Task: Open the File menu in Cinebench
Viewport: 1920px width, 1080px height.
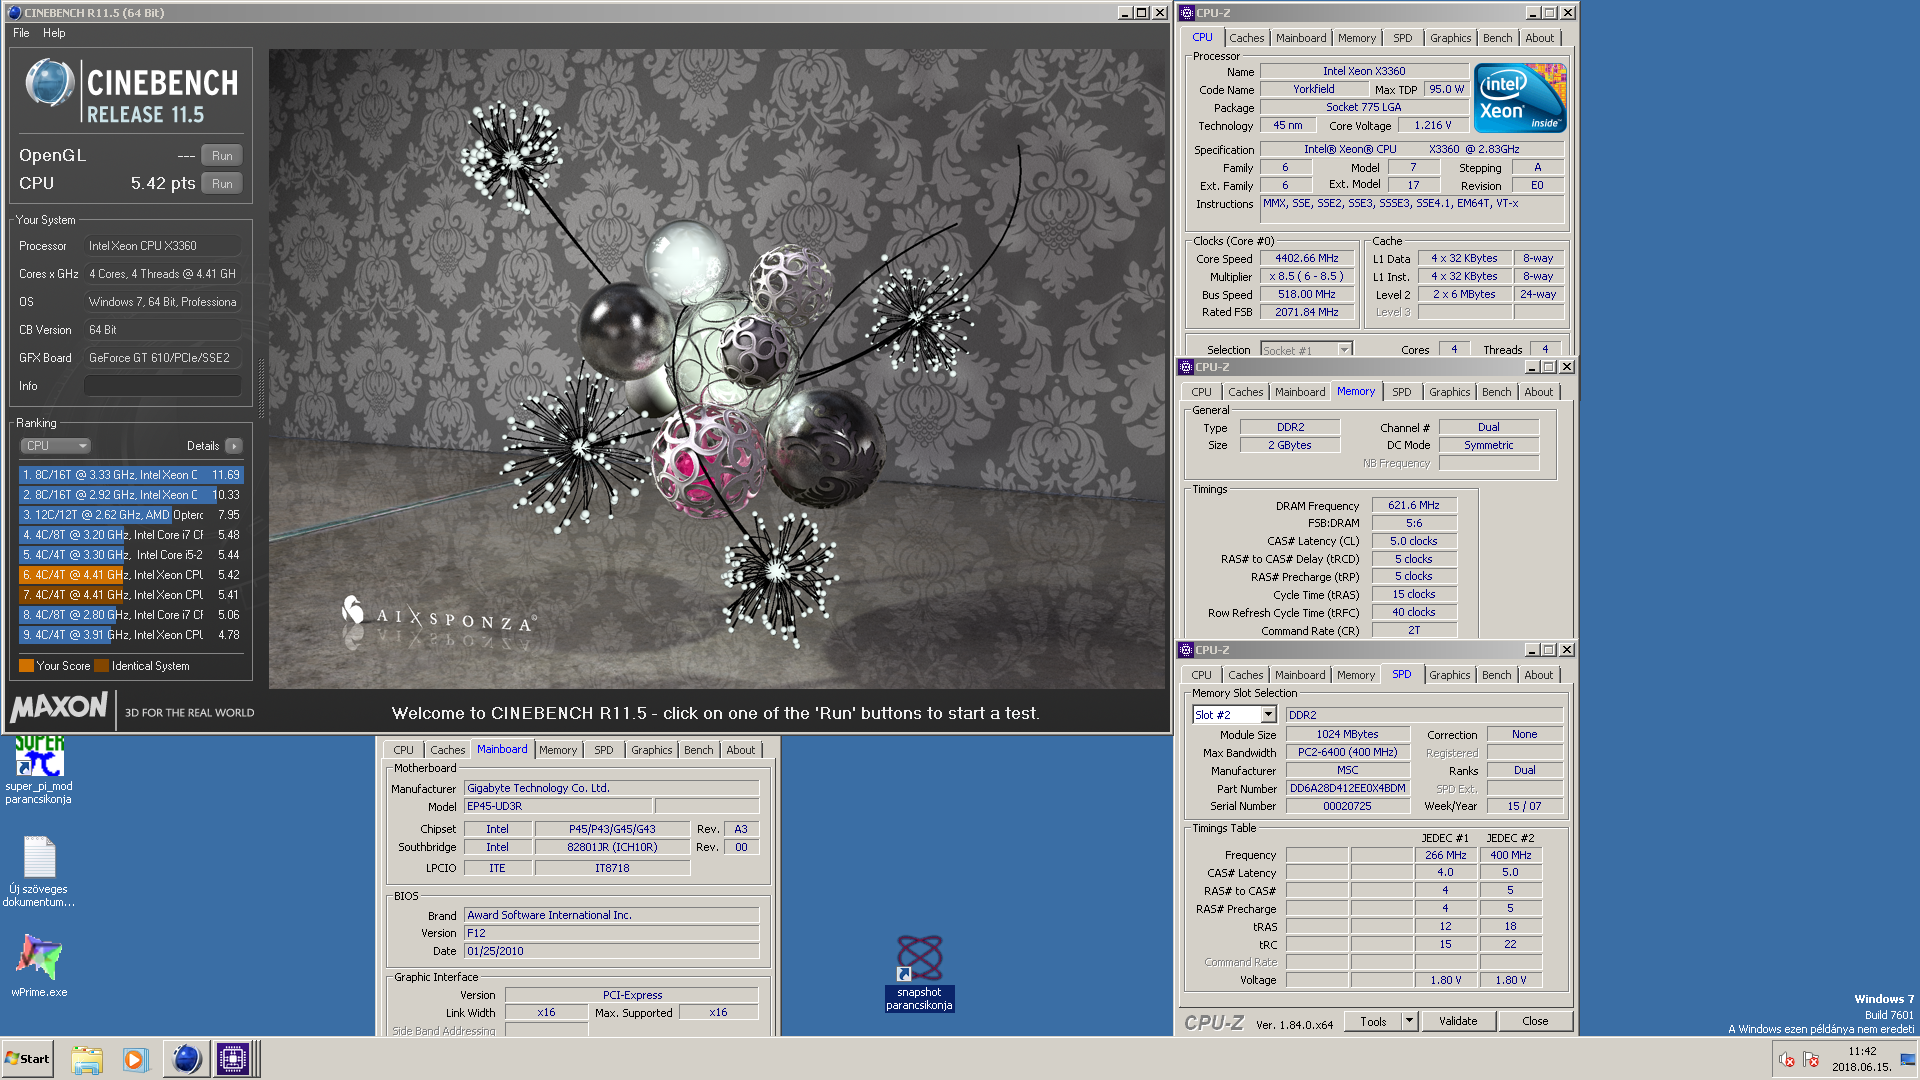Action: click(x=21, y=33)
